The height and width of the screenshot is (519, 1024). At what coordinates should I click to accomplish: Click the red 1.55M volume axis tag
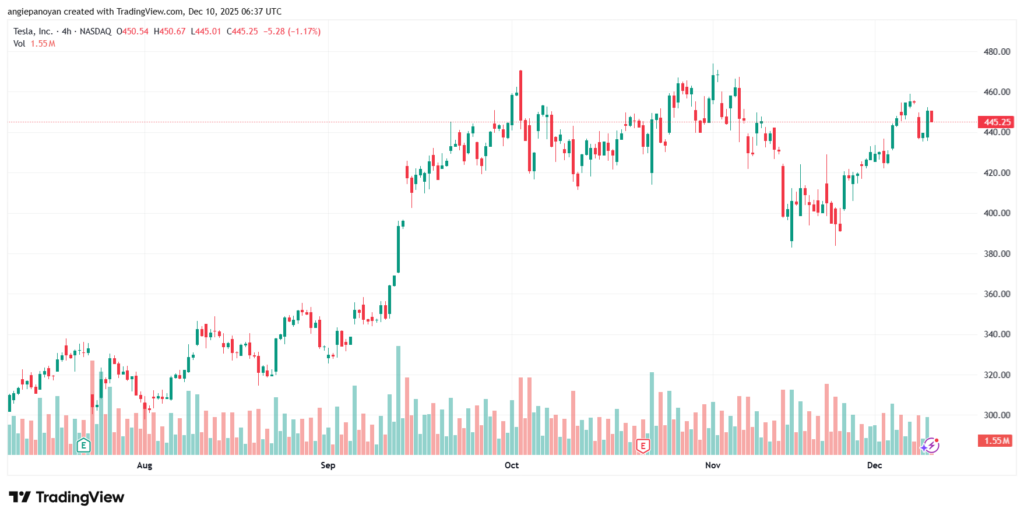click(x=998, y=440)
